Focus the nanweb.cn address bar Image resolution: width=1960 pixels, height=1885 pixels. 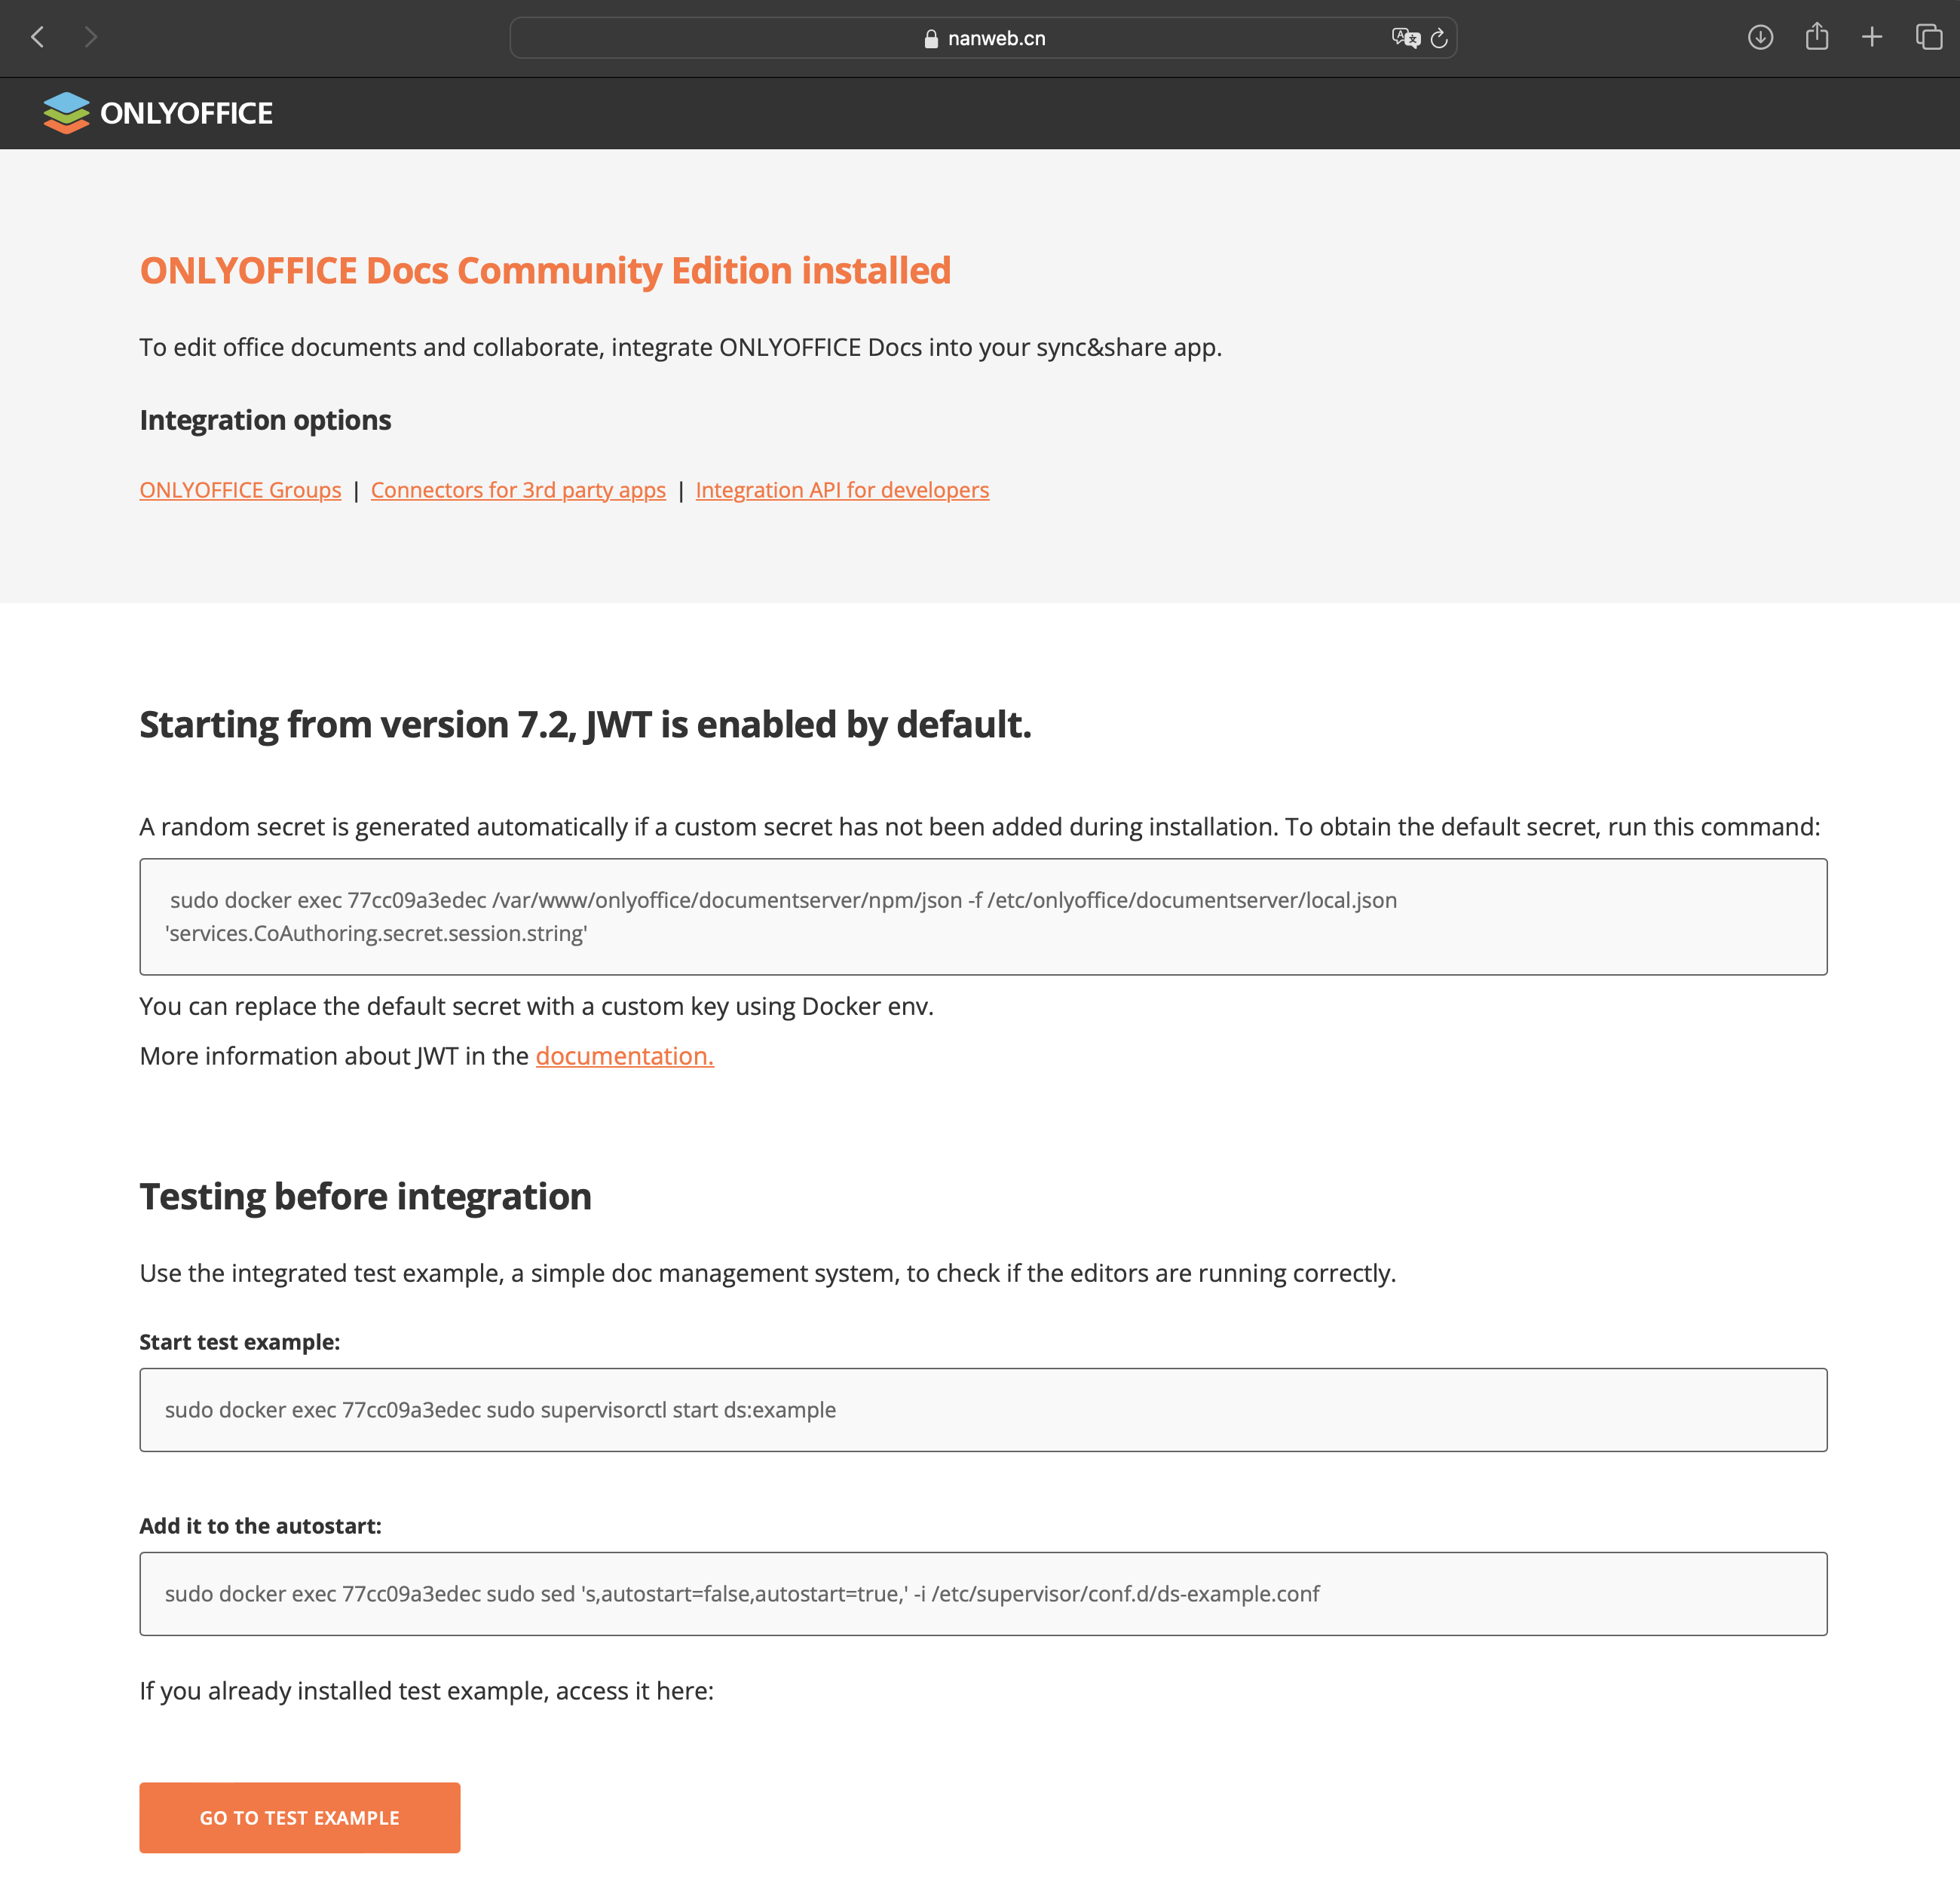click(983, 38)
